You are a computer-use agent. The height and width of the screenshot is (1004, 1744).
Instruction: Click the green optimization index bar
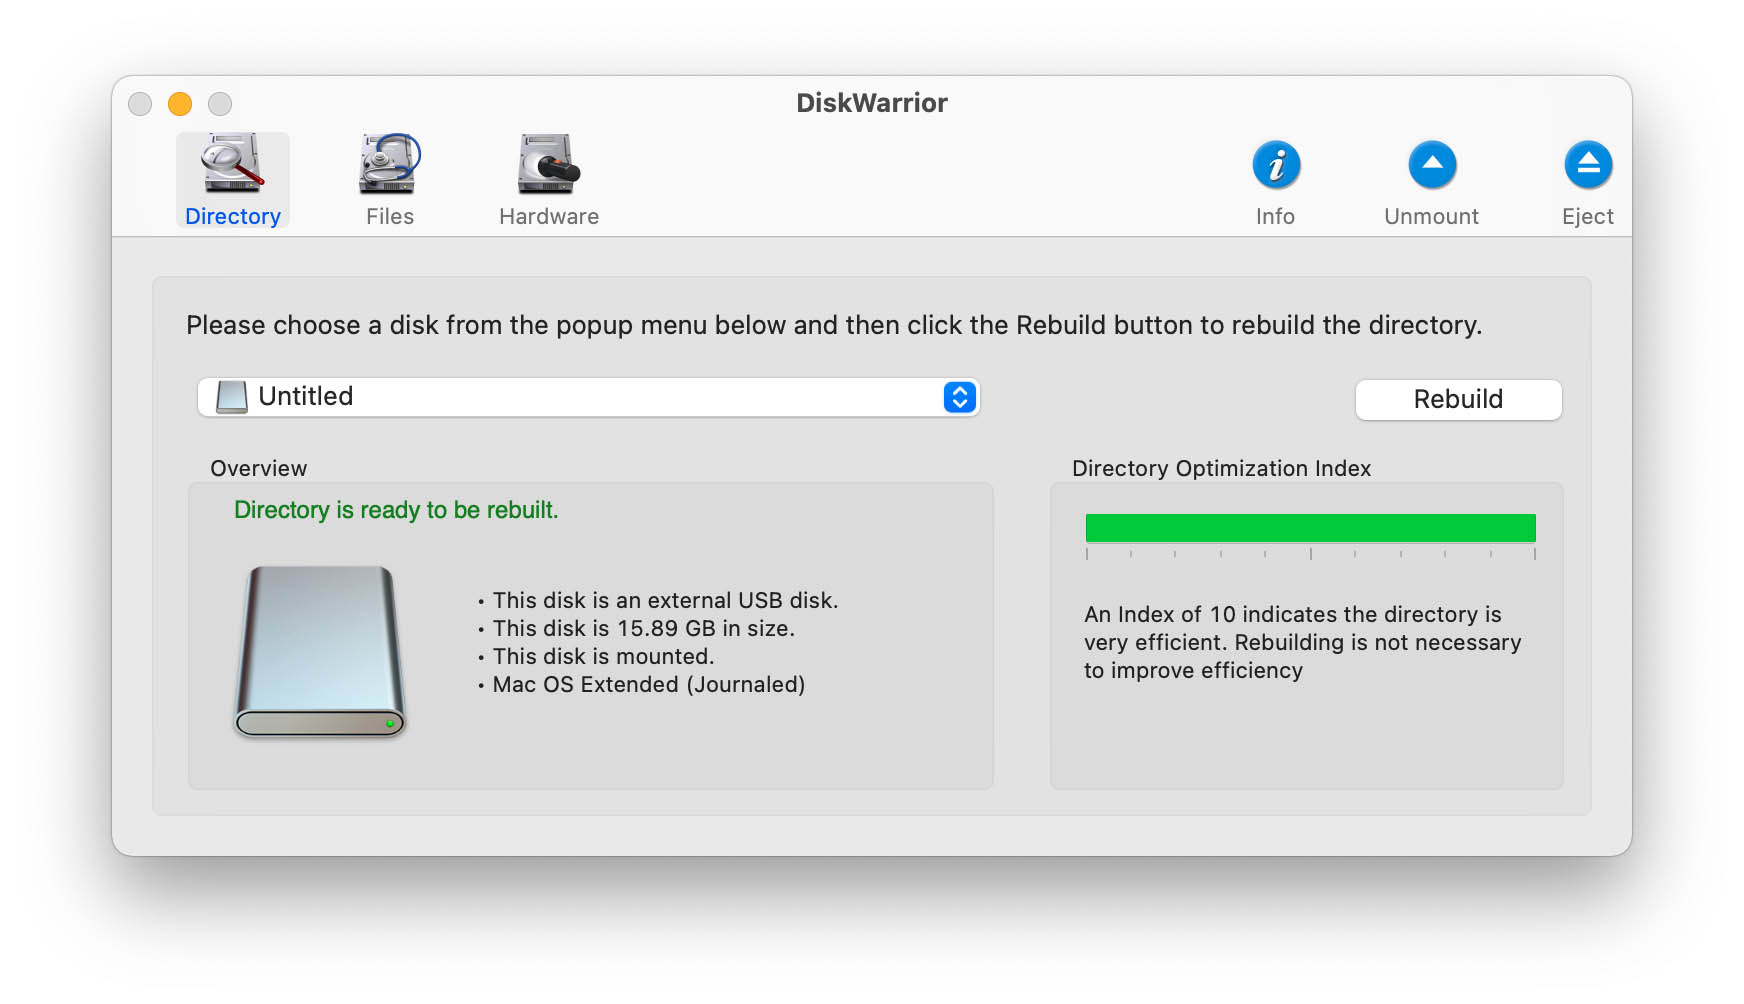(1311, 528)
